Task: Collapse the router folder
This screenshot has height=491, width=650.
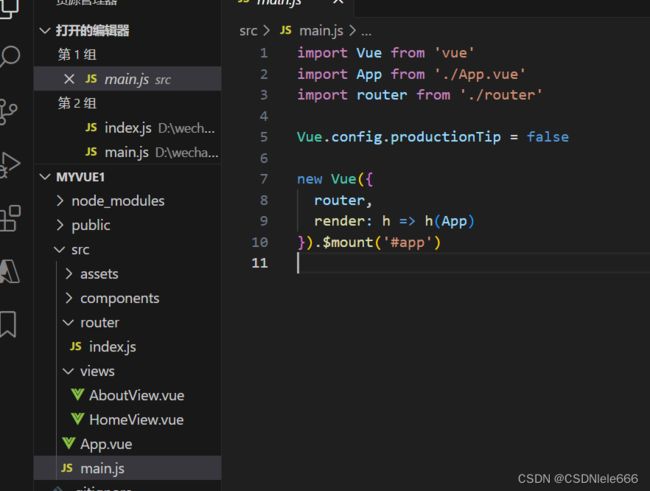Action: 68,323
